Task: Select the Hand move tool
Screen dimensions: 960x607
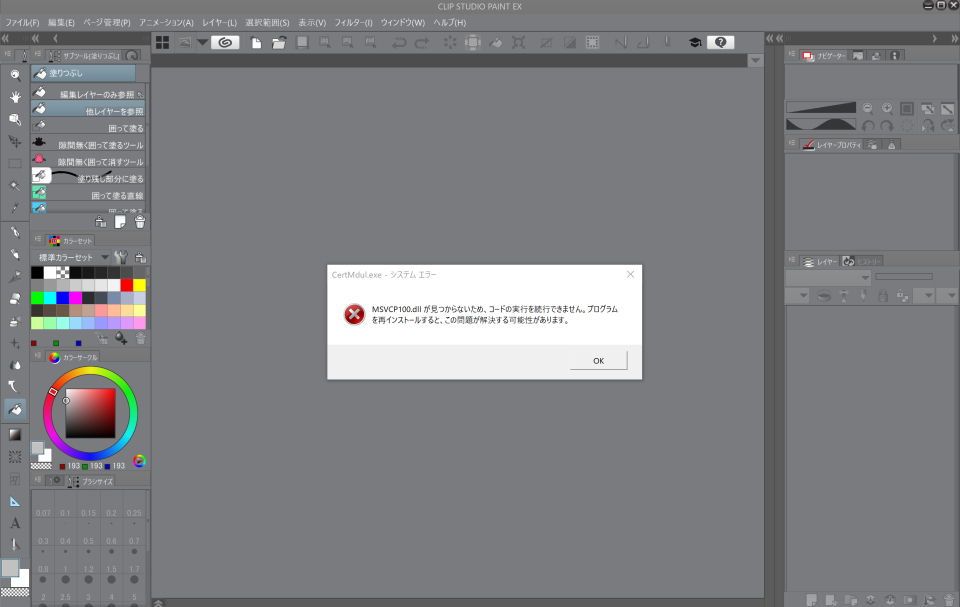Action: coord(15,97)
